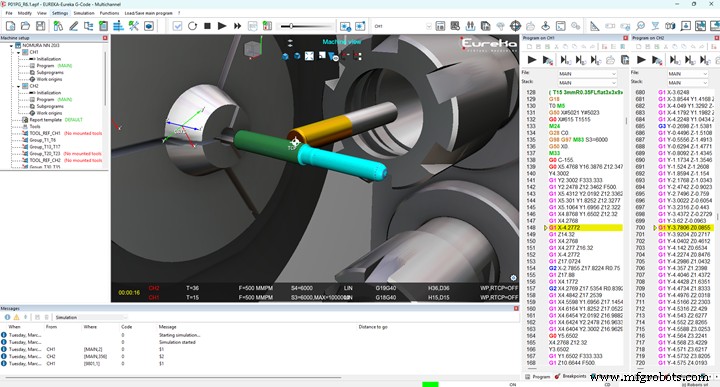Click the console window icon in the toolbar
The height and width of the screenshot is (387, 720).
click(x=561, y=26)
